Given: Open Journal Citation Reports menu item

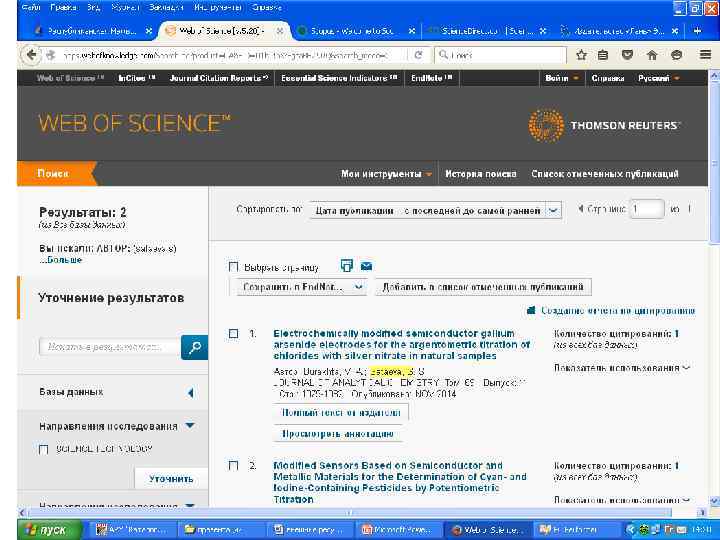Looking at the screenshot, I should [219, 79].
